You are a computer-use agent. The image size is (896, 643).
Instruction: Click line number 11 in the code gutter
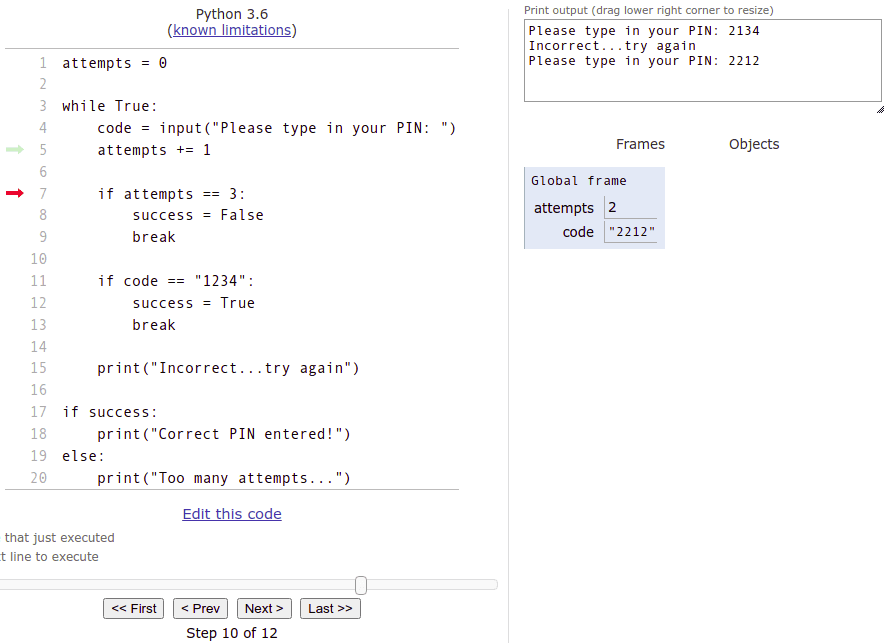(39, 281)
